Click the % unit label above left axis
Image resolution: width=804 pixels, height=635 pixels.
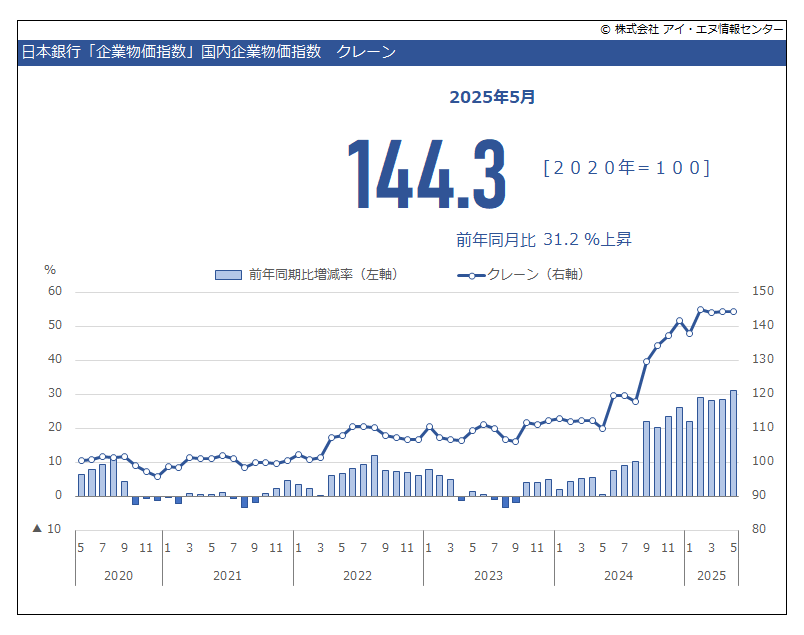point(50,269)
